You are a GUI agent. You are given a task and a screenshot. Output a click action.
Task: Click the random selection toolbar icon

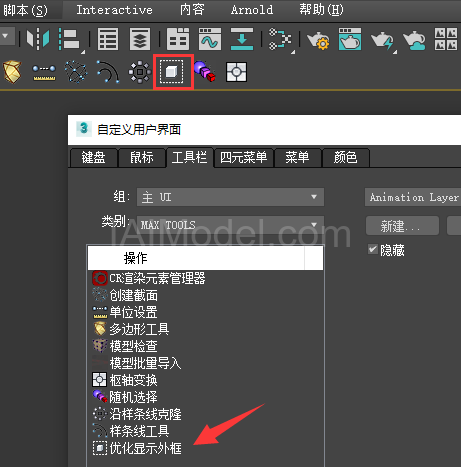point(204,72)
